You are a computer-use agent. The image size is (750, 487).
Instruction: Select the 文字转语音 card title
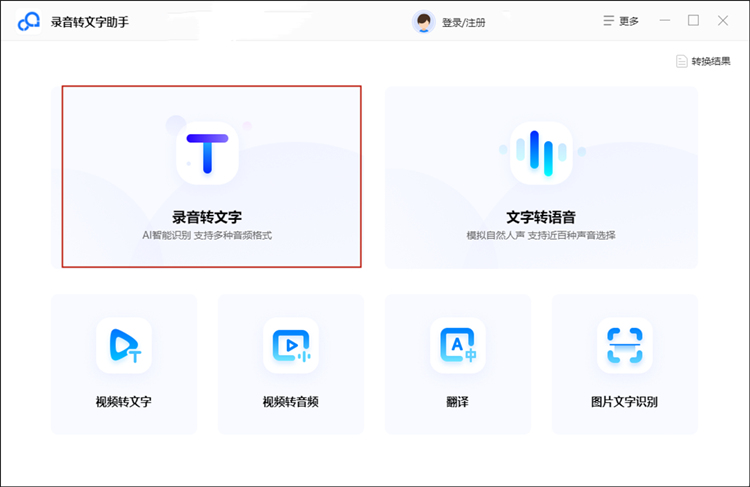coord(541,217)
